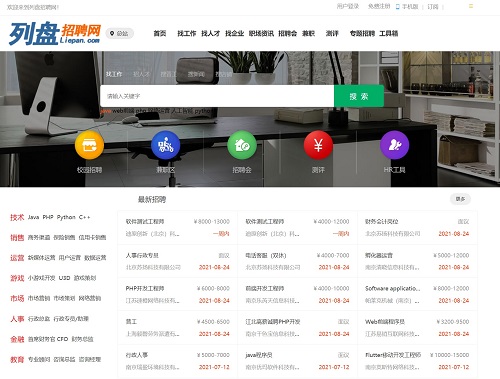Focus the keyword search input field
500x379 pixels.
pos(217,96)
